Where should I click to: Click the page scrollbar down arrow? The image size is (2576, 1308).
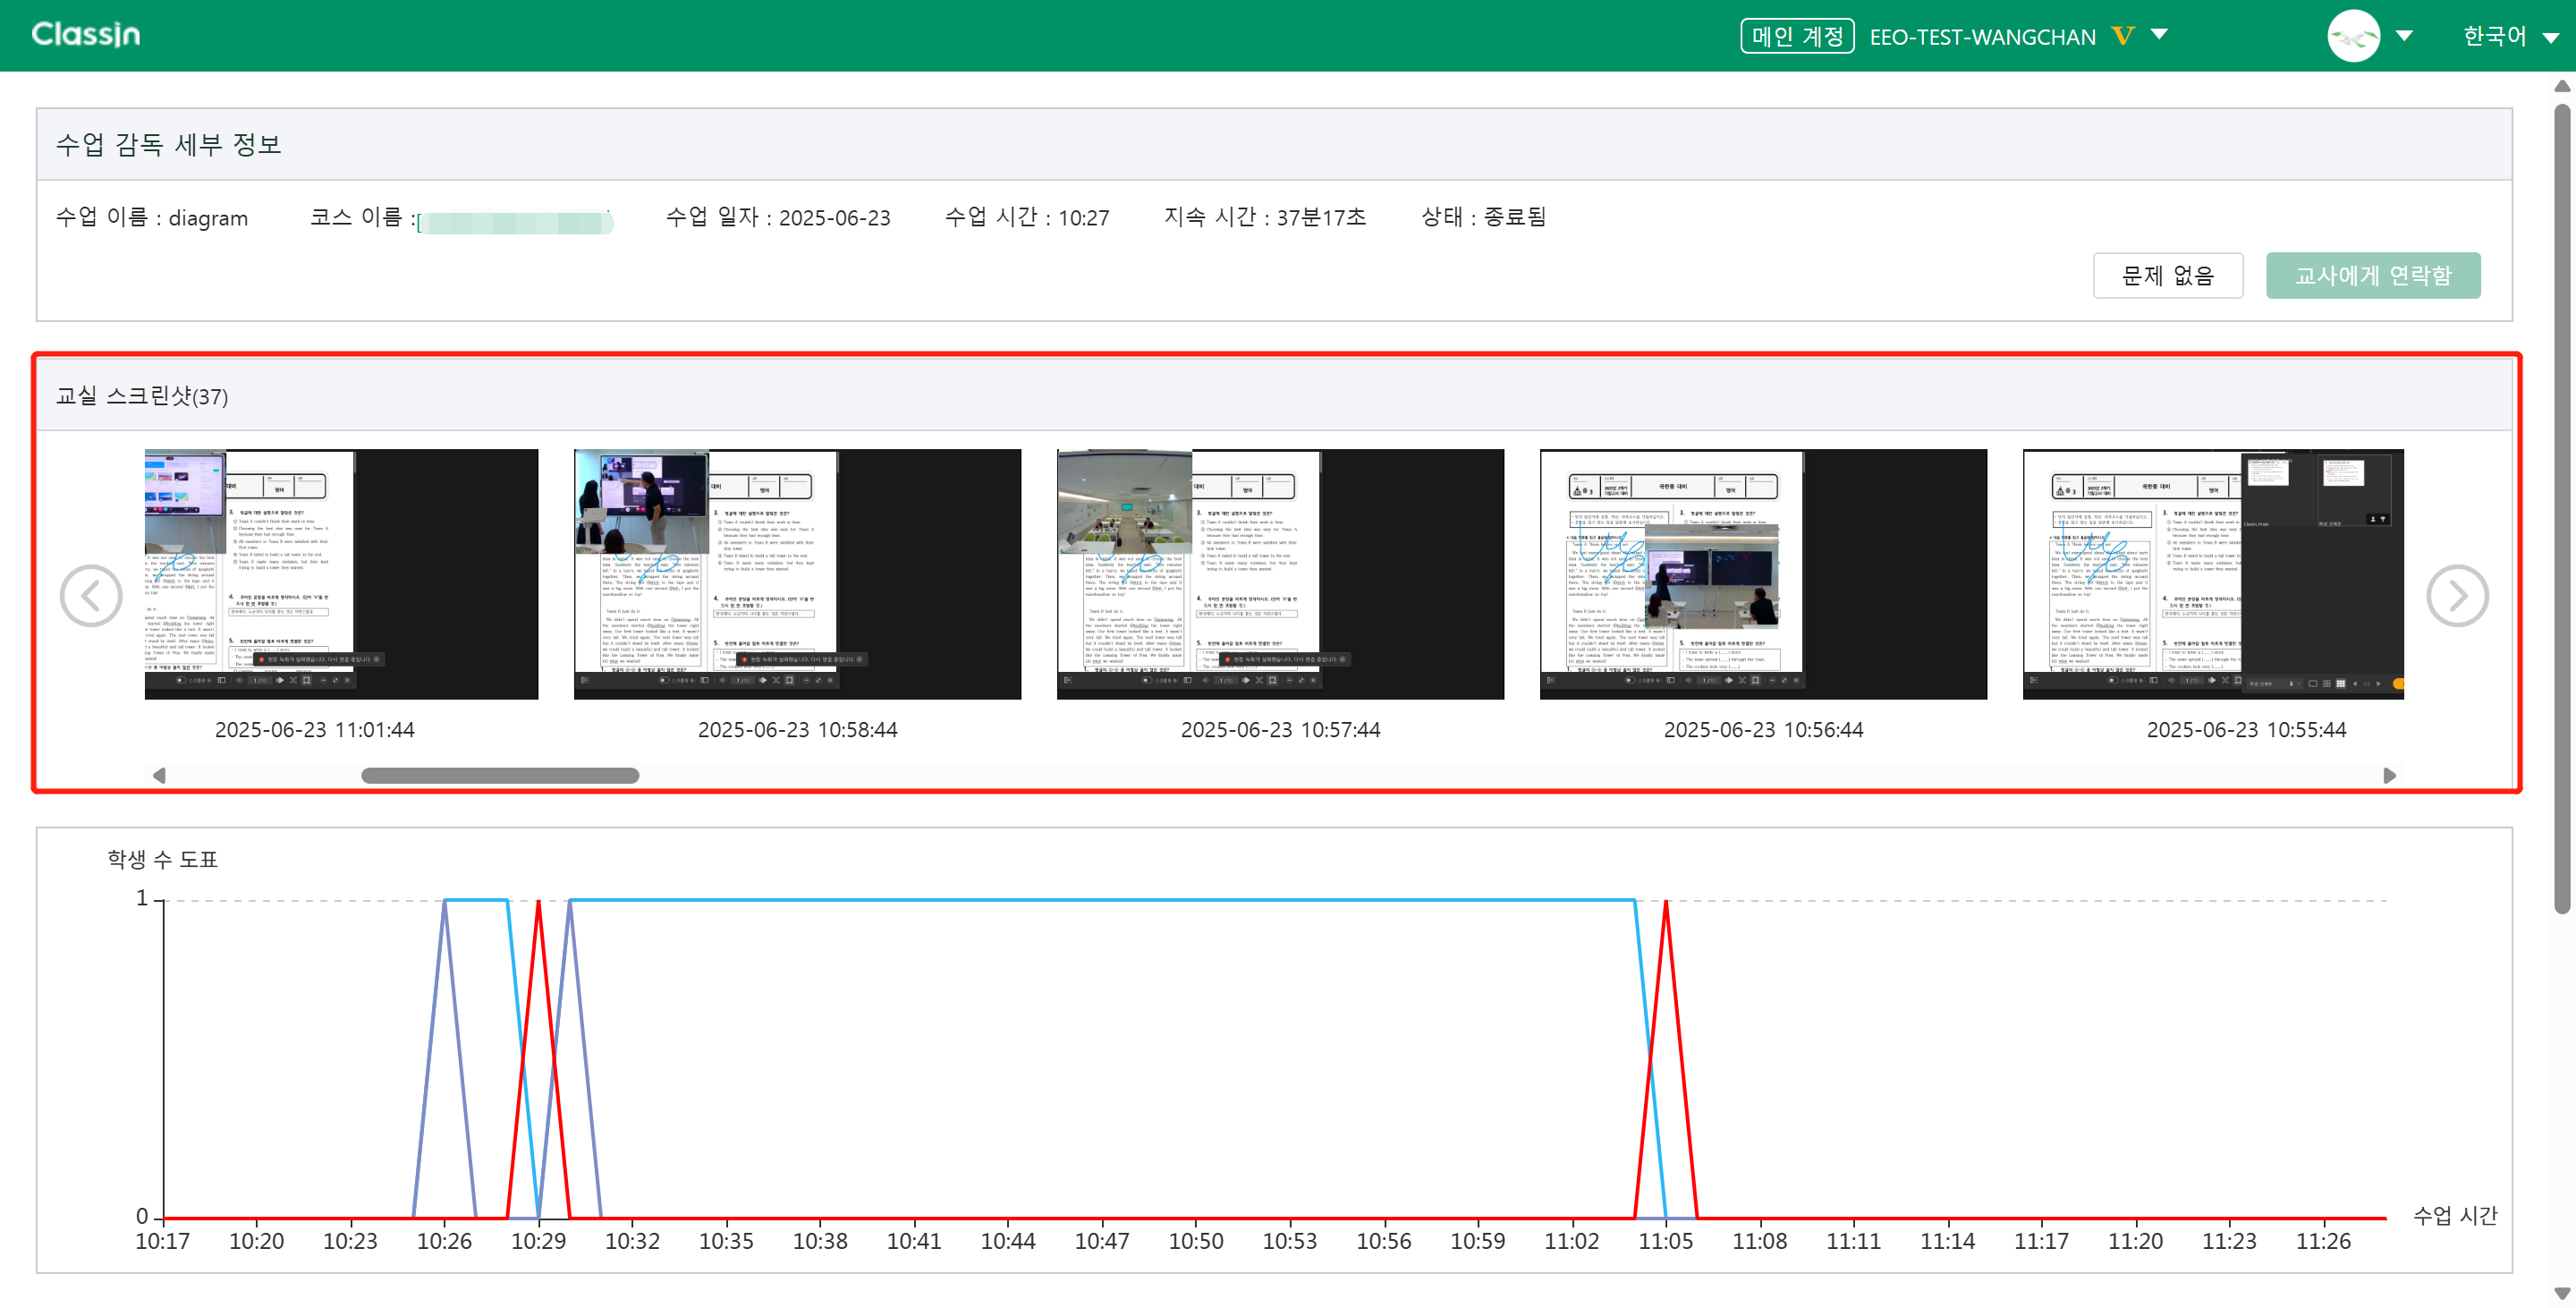coord(2561,1293)
